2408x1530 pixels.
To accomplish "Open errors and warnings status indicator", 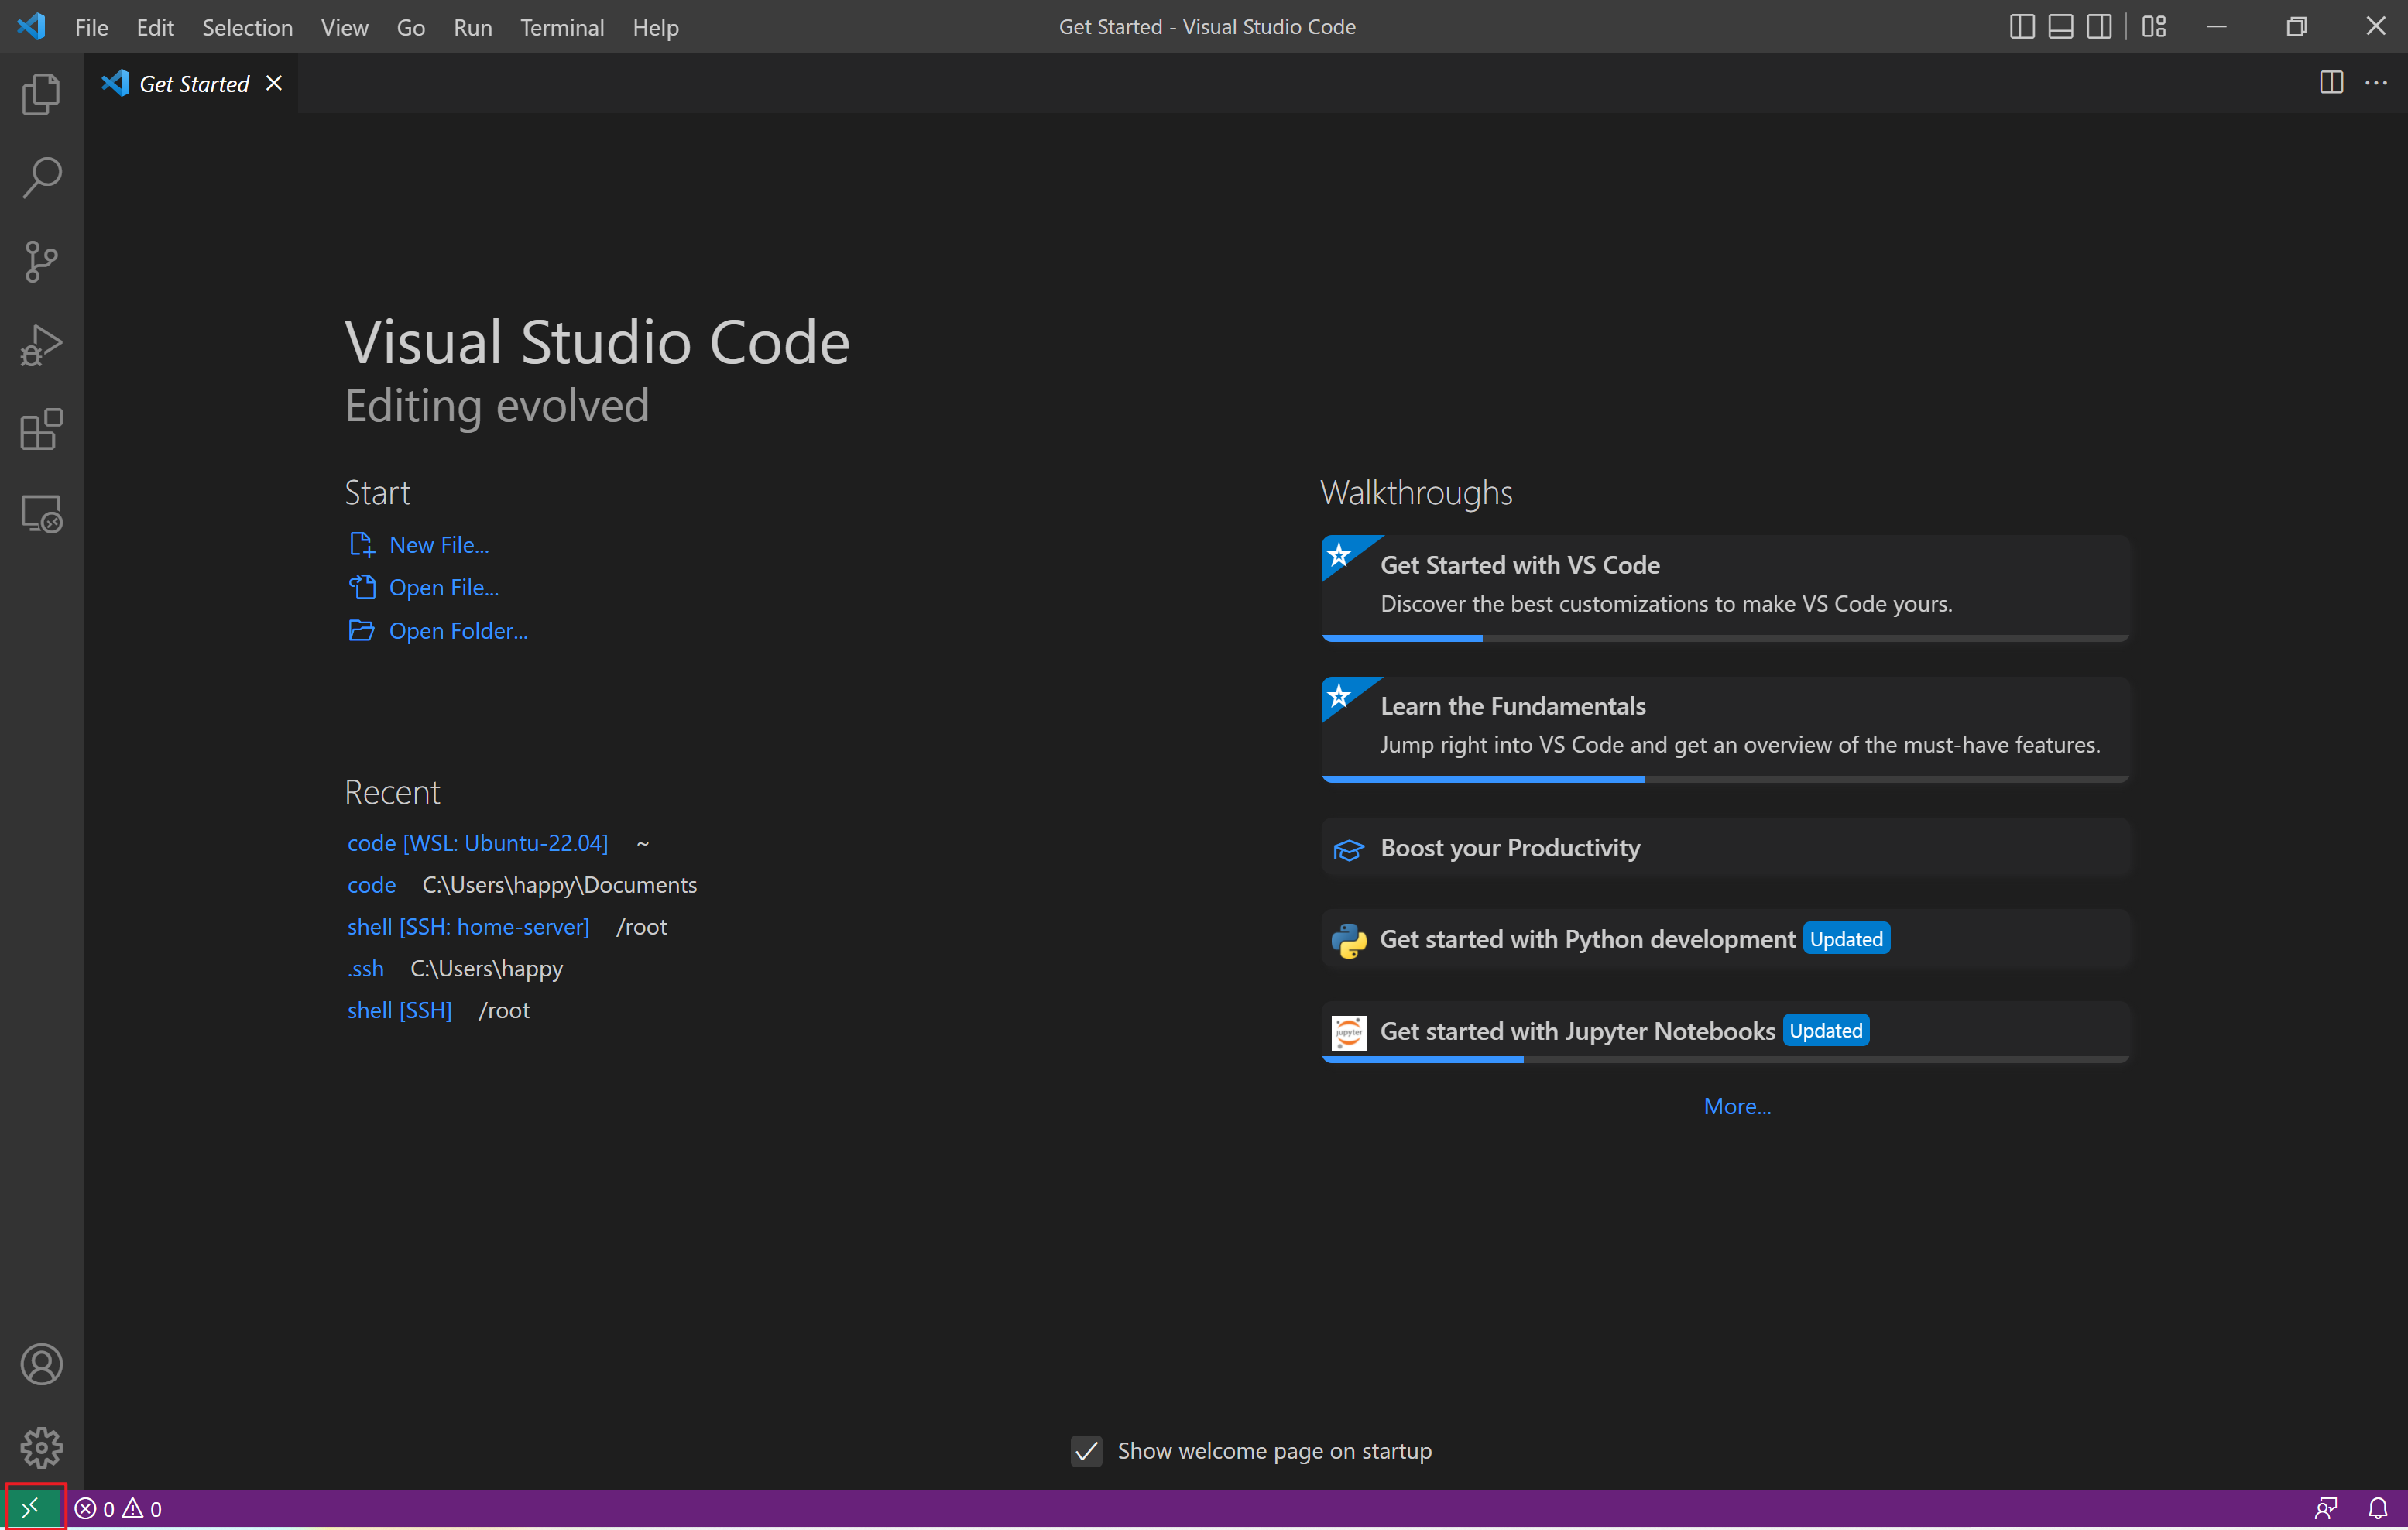I will tap(118, 1509).
